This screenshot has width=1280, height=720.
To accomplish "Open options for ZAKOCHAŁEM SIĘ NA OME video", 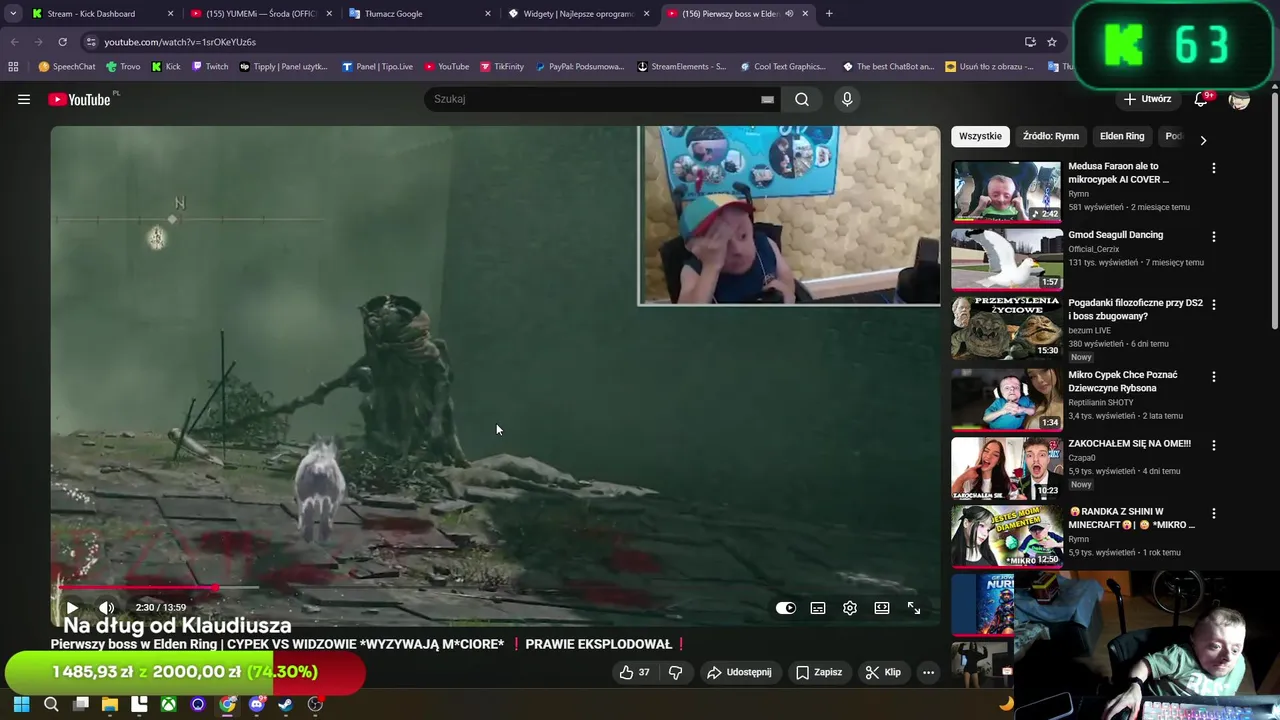I will (1214, 445).
